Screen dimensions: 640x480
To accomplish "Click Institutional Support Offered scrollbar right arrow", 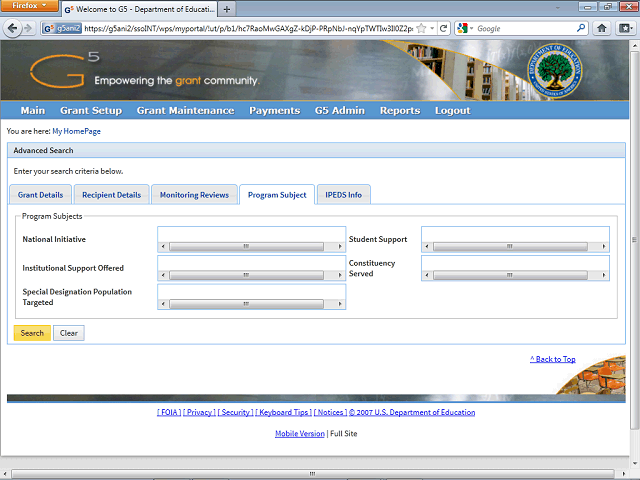I will pos(340,275).
